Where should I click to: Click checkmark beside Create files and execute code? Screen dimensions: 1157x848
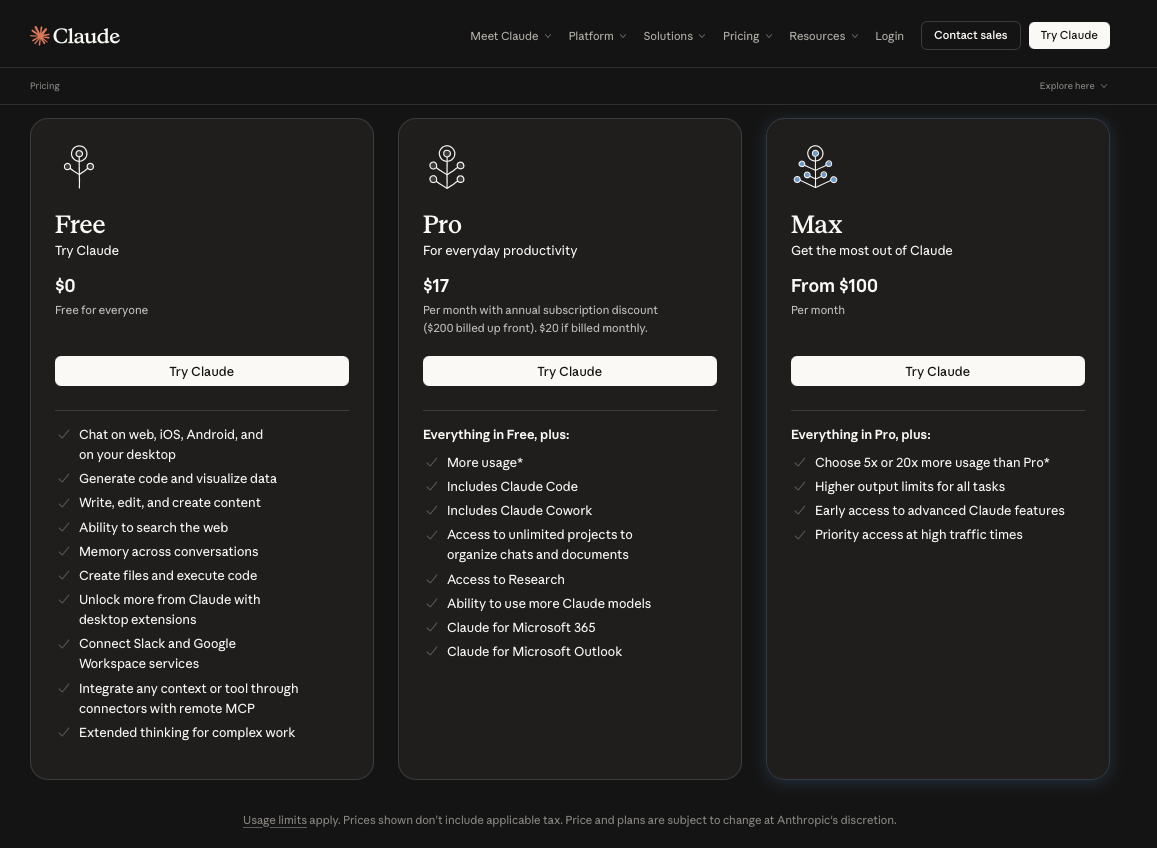(x=64, y=575)
